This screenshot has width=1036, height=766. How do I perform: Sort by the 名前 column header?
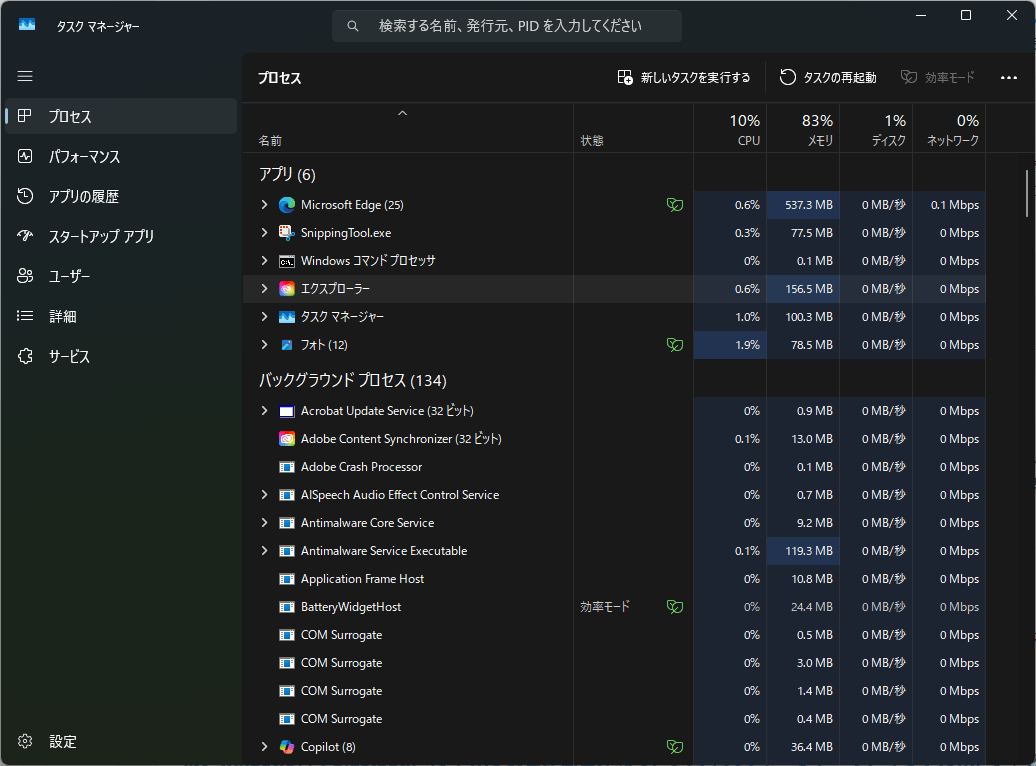point(408,128)
